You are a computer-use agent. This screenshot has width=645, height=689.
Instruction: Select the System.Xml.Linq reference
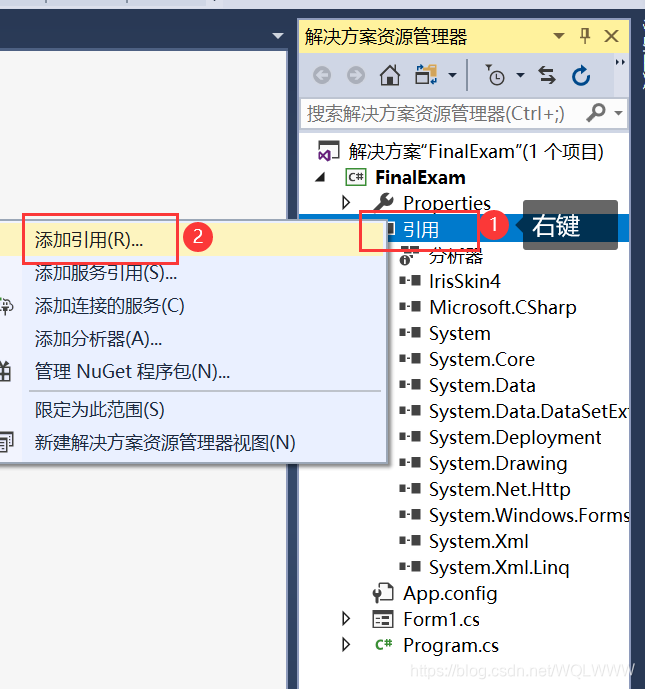point(499,568)
